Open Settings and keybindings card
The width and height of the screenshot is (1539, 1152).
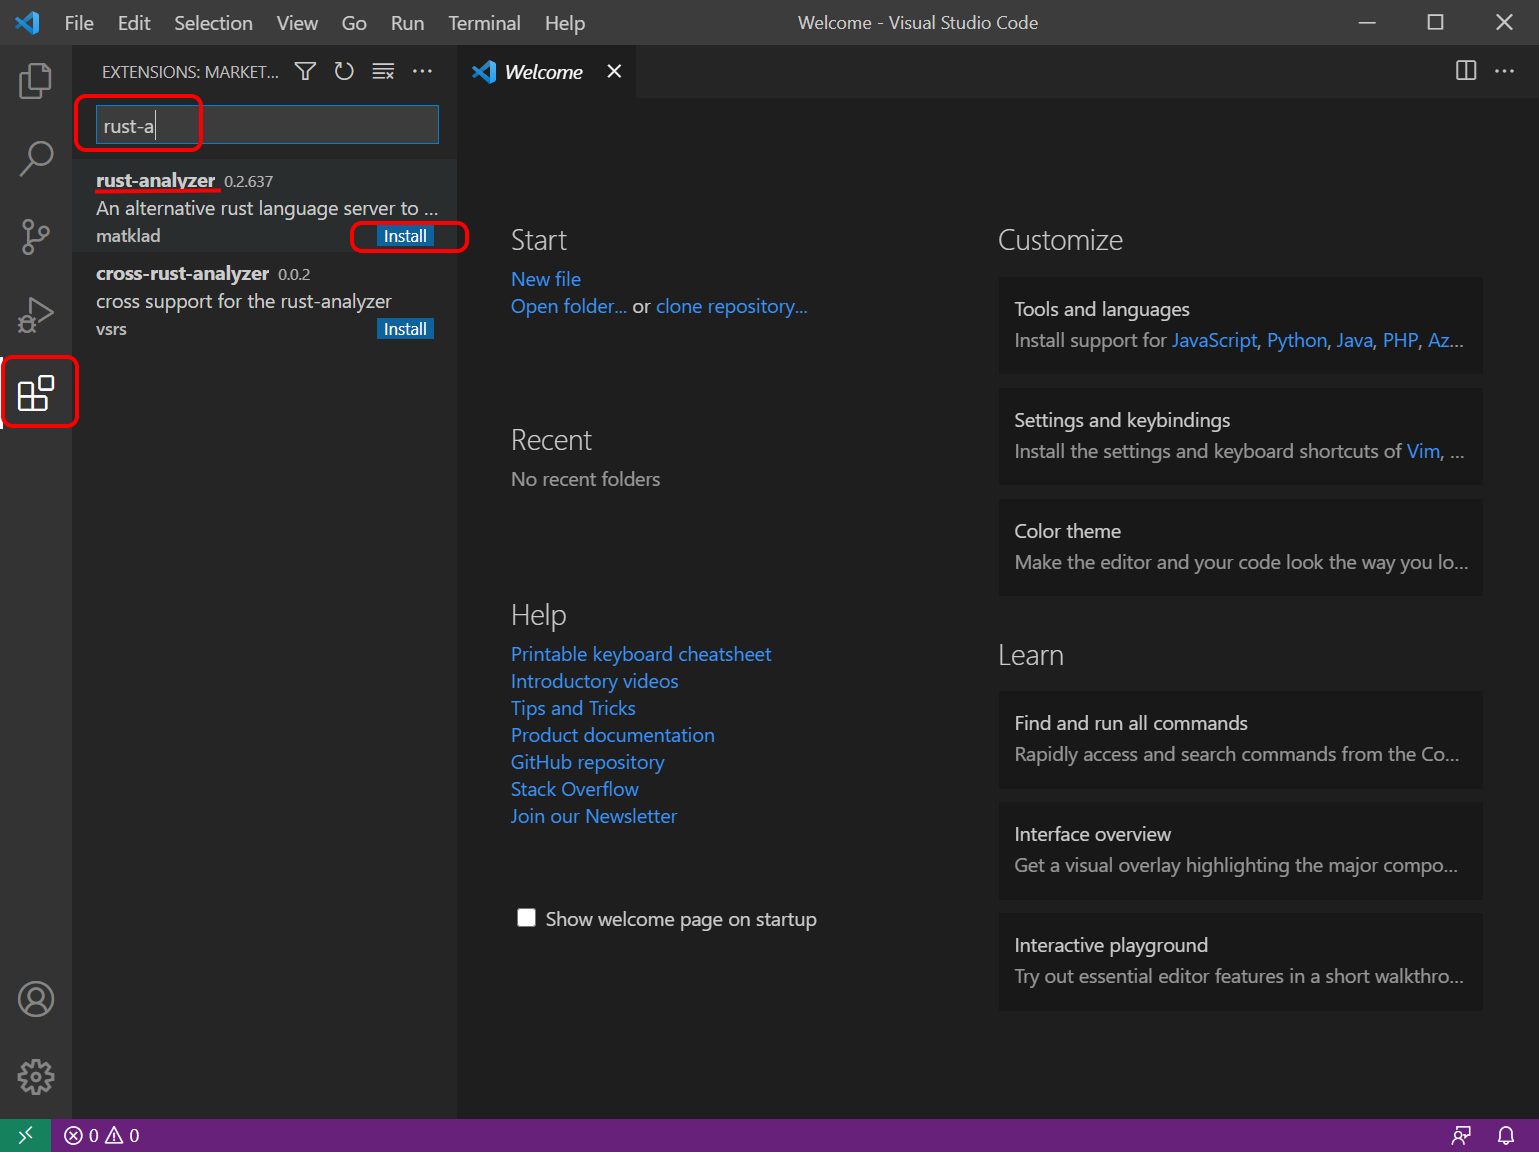pyautogui.click(x=1240, y=436)
